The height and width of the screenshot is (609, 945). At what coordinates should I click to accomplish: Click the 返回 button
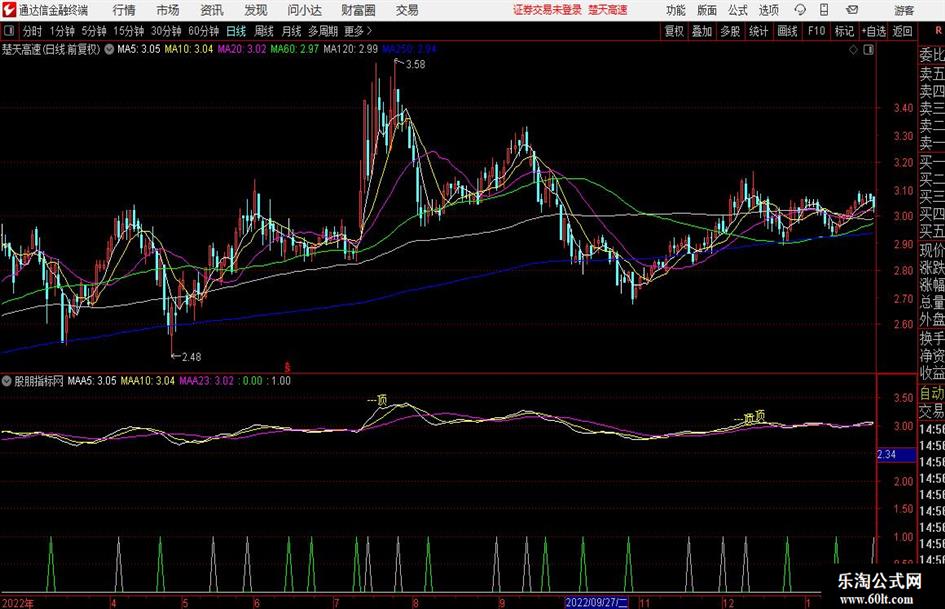(x=902, y=31)
